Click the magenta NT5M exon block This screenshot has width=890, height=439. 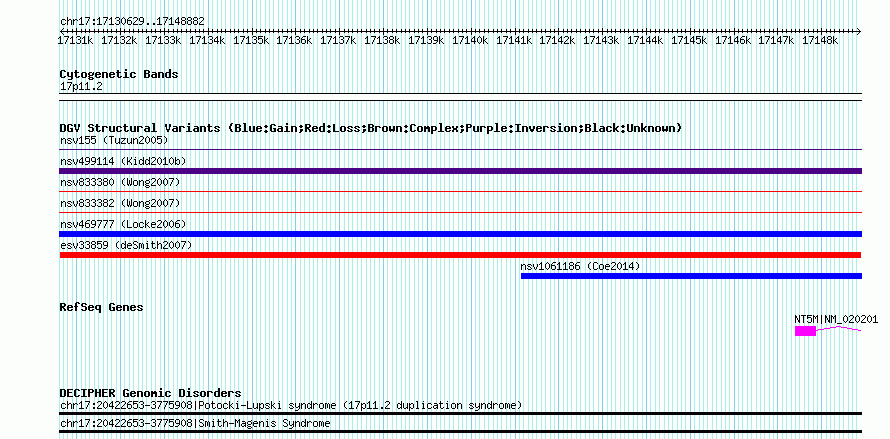click(805, 331)
